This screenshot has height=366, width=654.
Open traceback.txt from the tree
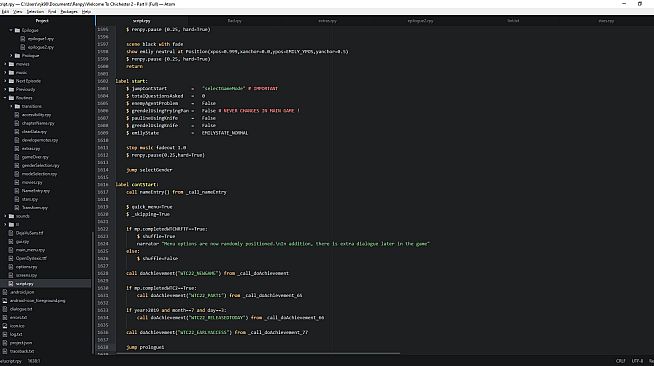point(22,351)
